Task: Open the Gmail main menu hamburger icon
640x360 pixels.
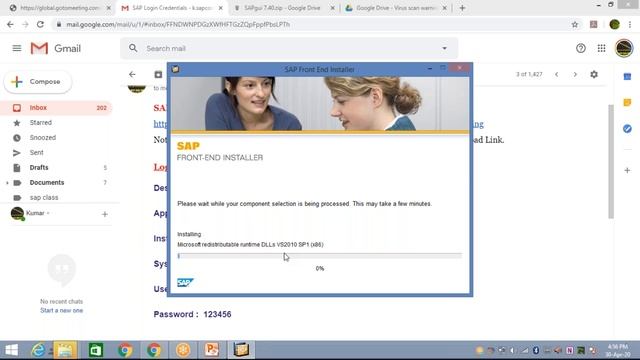Action: 17,48
